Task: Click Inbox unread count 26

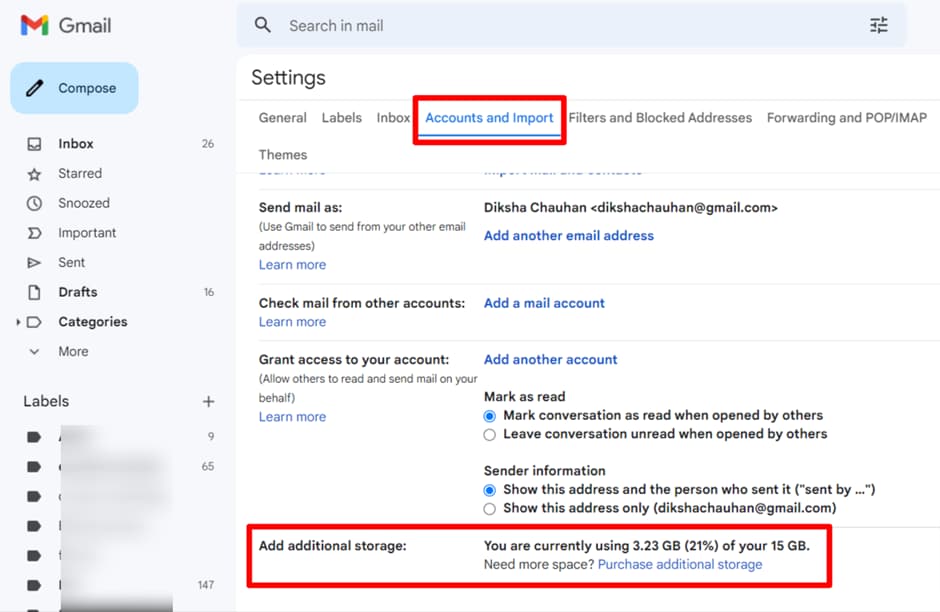Action: [x=207, y=144]
